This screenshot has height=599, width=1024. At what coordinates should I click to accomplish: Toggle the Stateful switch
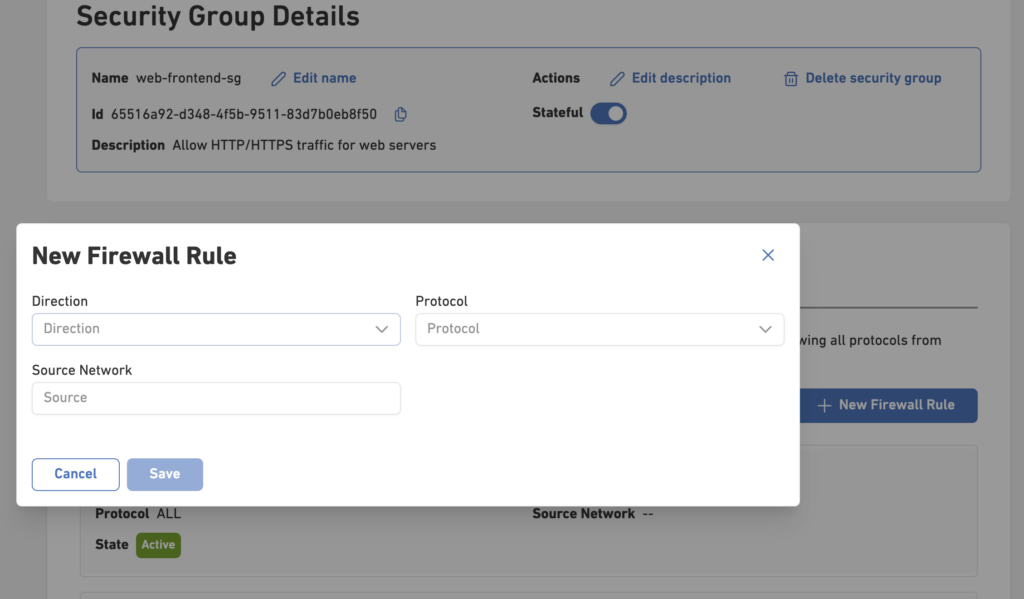pos(609,113)
